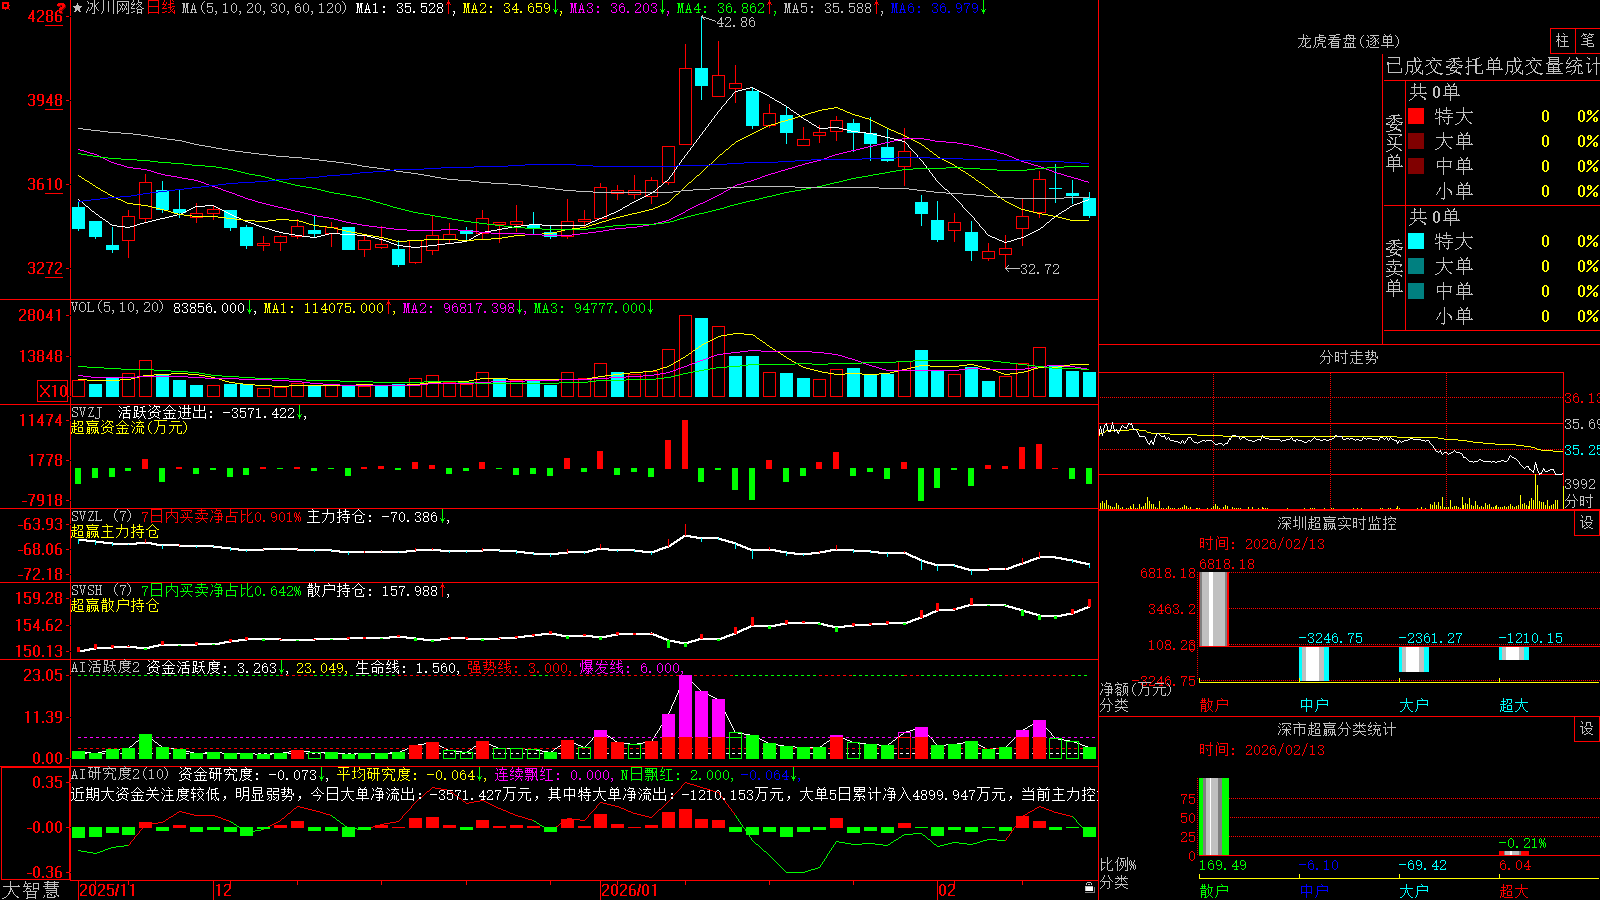Viewport: 1600px width, 900px height.
Task: Click the star icon beside 冰川网络
Action: tap(78, 8)
